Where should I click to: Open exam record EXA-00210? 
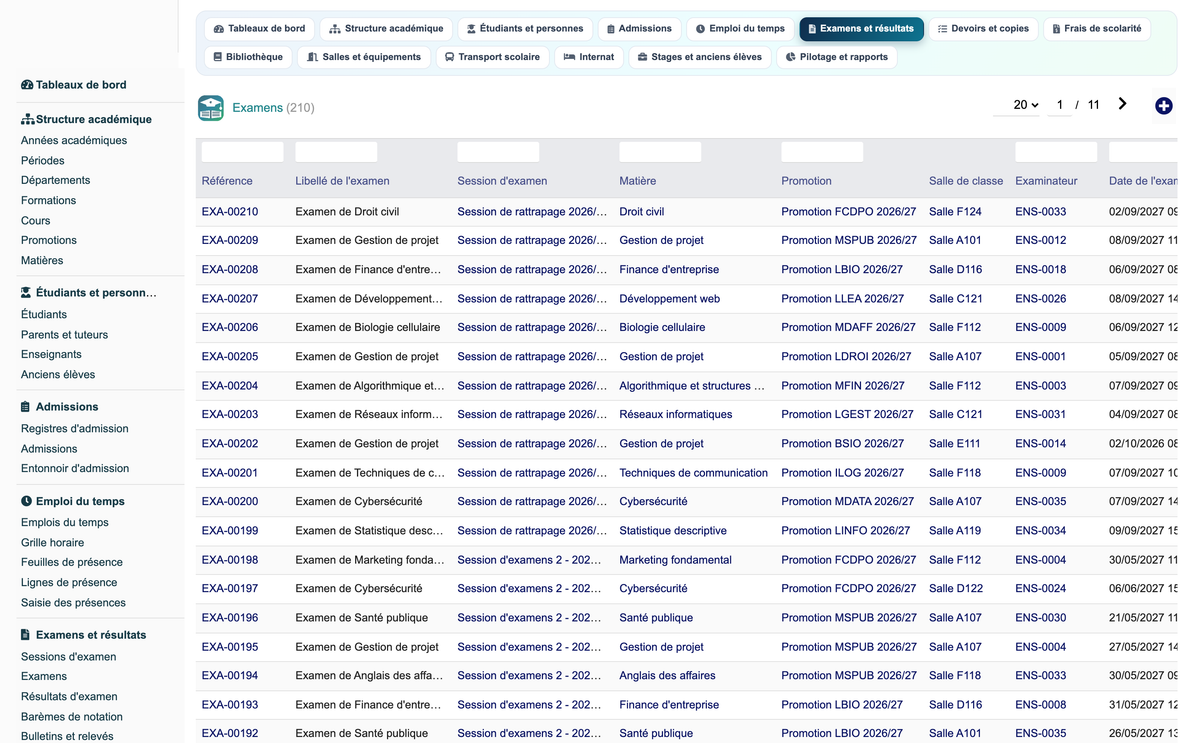point(230,212)
